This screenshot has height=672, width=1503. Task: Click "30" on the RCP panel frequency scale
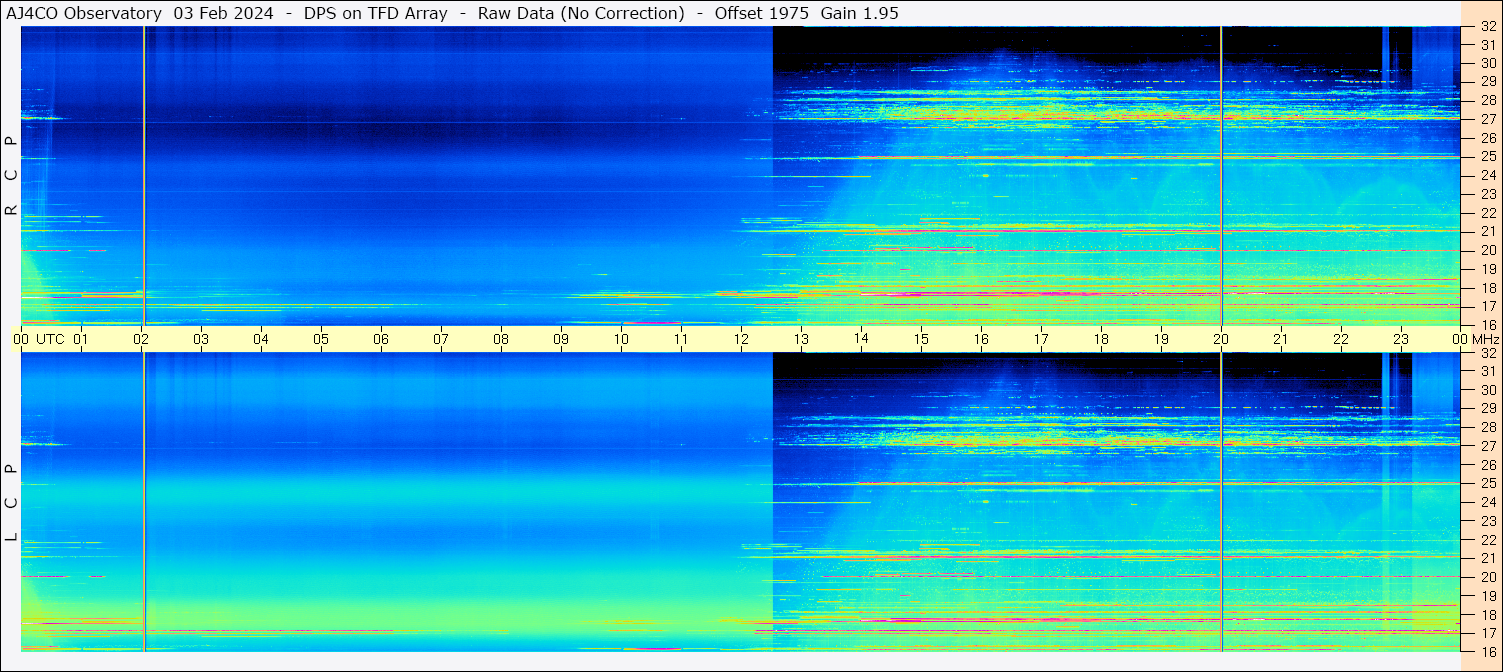click(x=1487, y=63)
